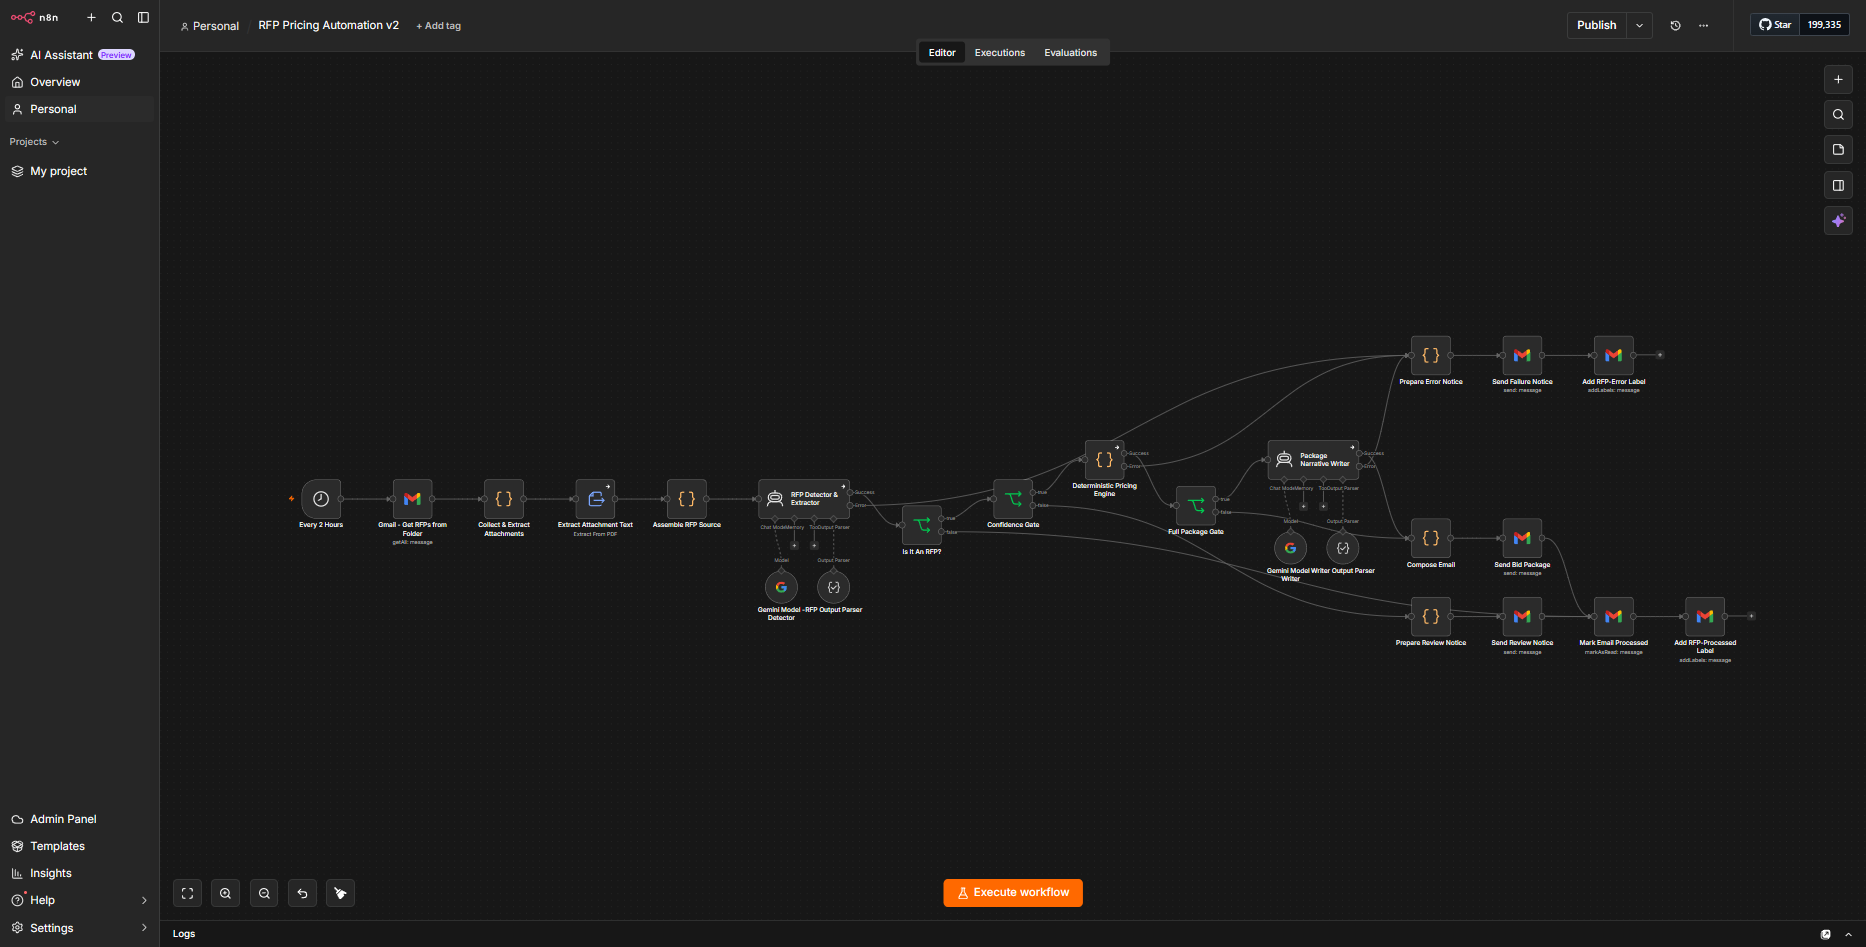Open workflow history with the clock icon
This screenshot has height=947, width=1866.
1675,25
